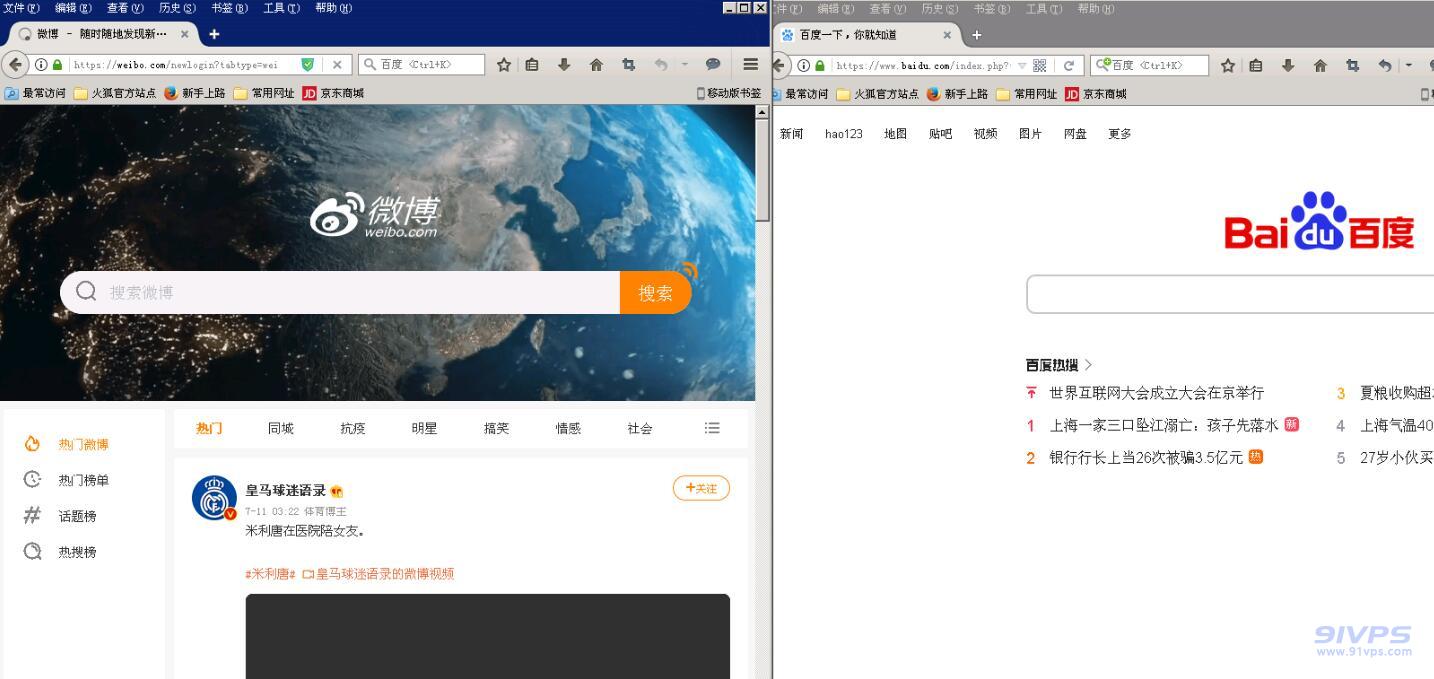
Task: Focus the Baidu main search box
Action: point(1230,294)
